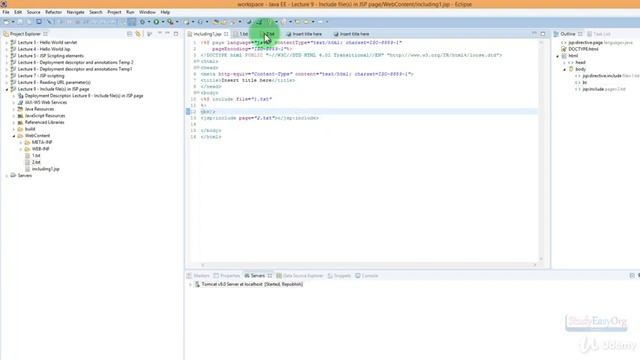
Task: Toggle Link with Editor in Project Explorer
Action: click(138, 34)
